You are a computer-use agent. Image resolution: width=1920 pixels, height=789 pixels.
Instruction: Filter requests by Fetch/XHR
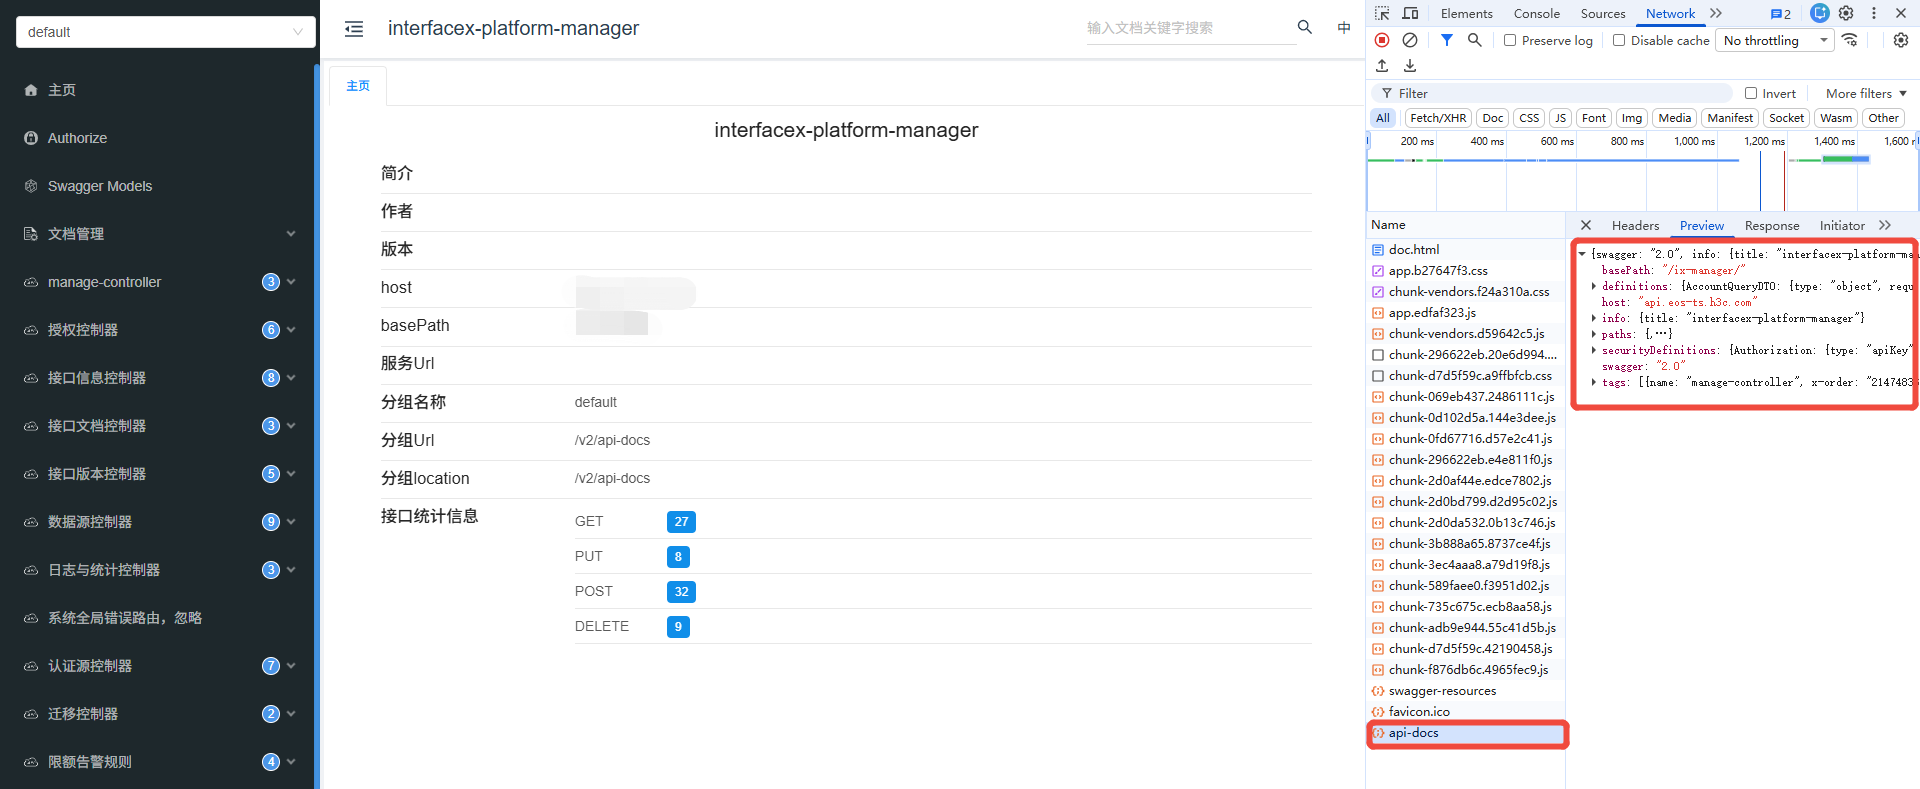coord(1438,118)
